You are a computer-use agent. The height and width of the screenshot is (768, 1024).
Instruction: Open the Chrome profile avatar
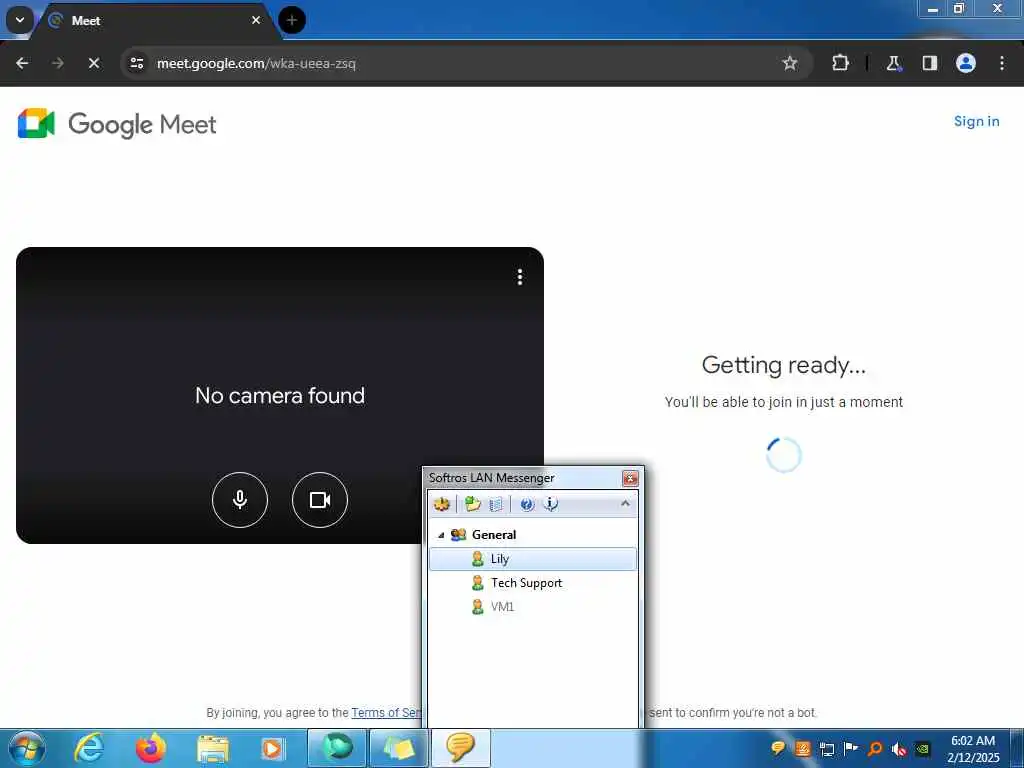click(x=966, y=63)
